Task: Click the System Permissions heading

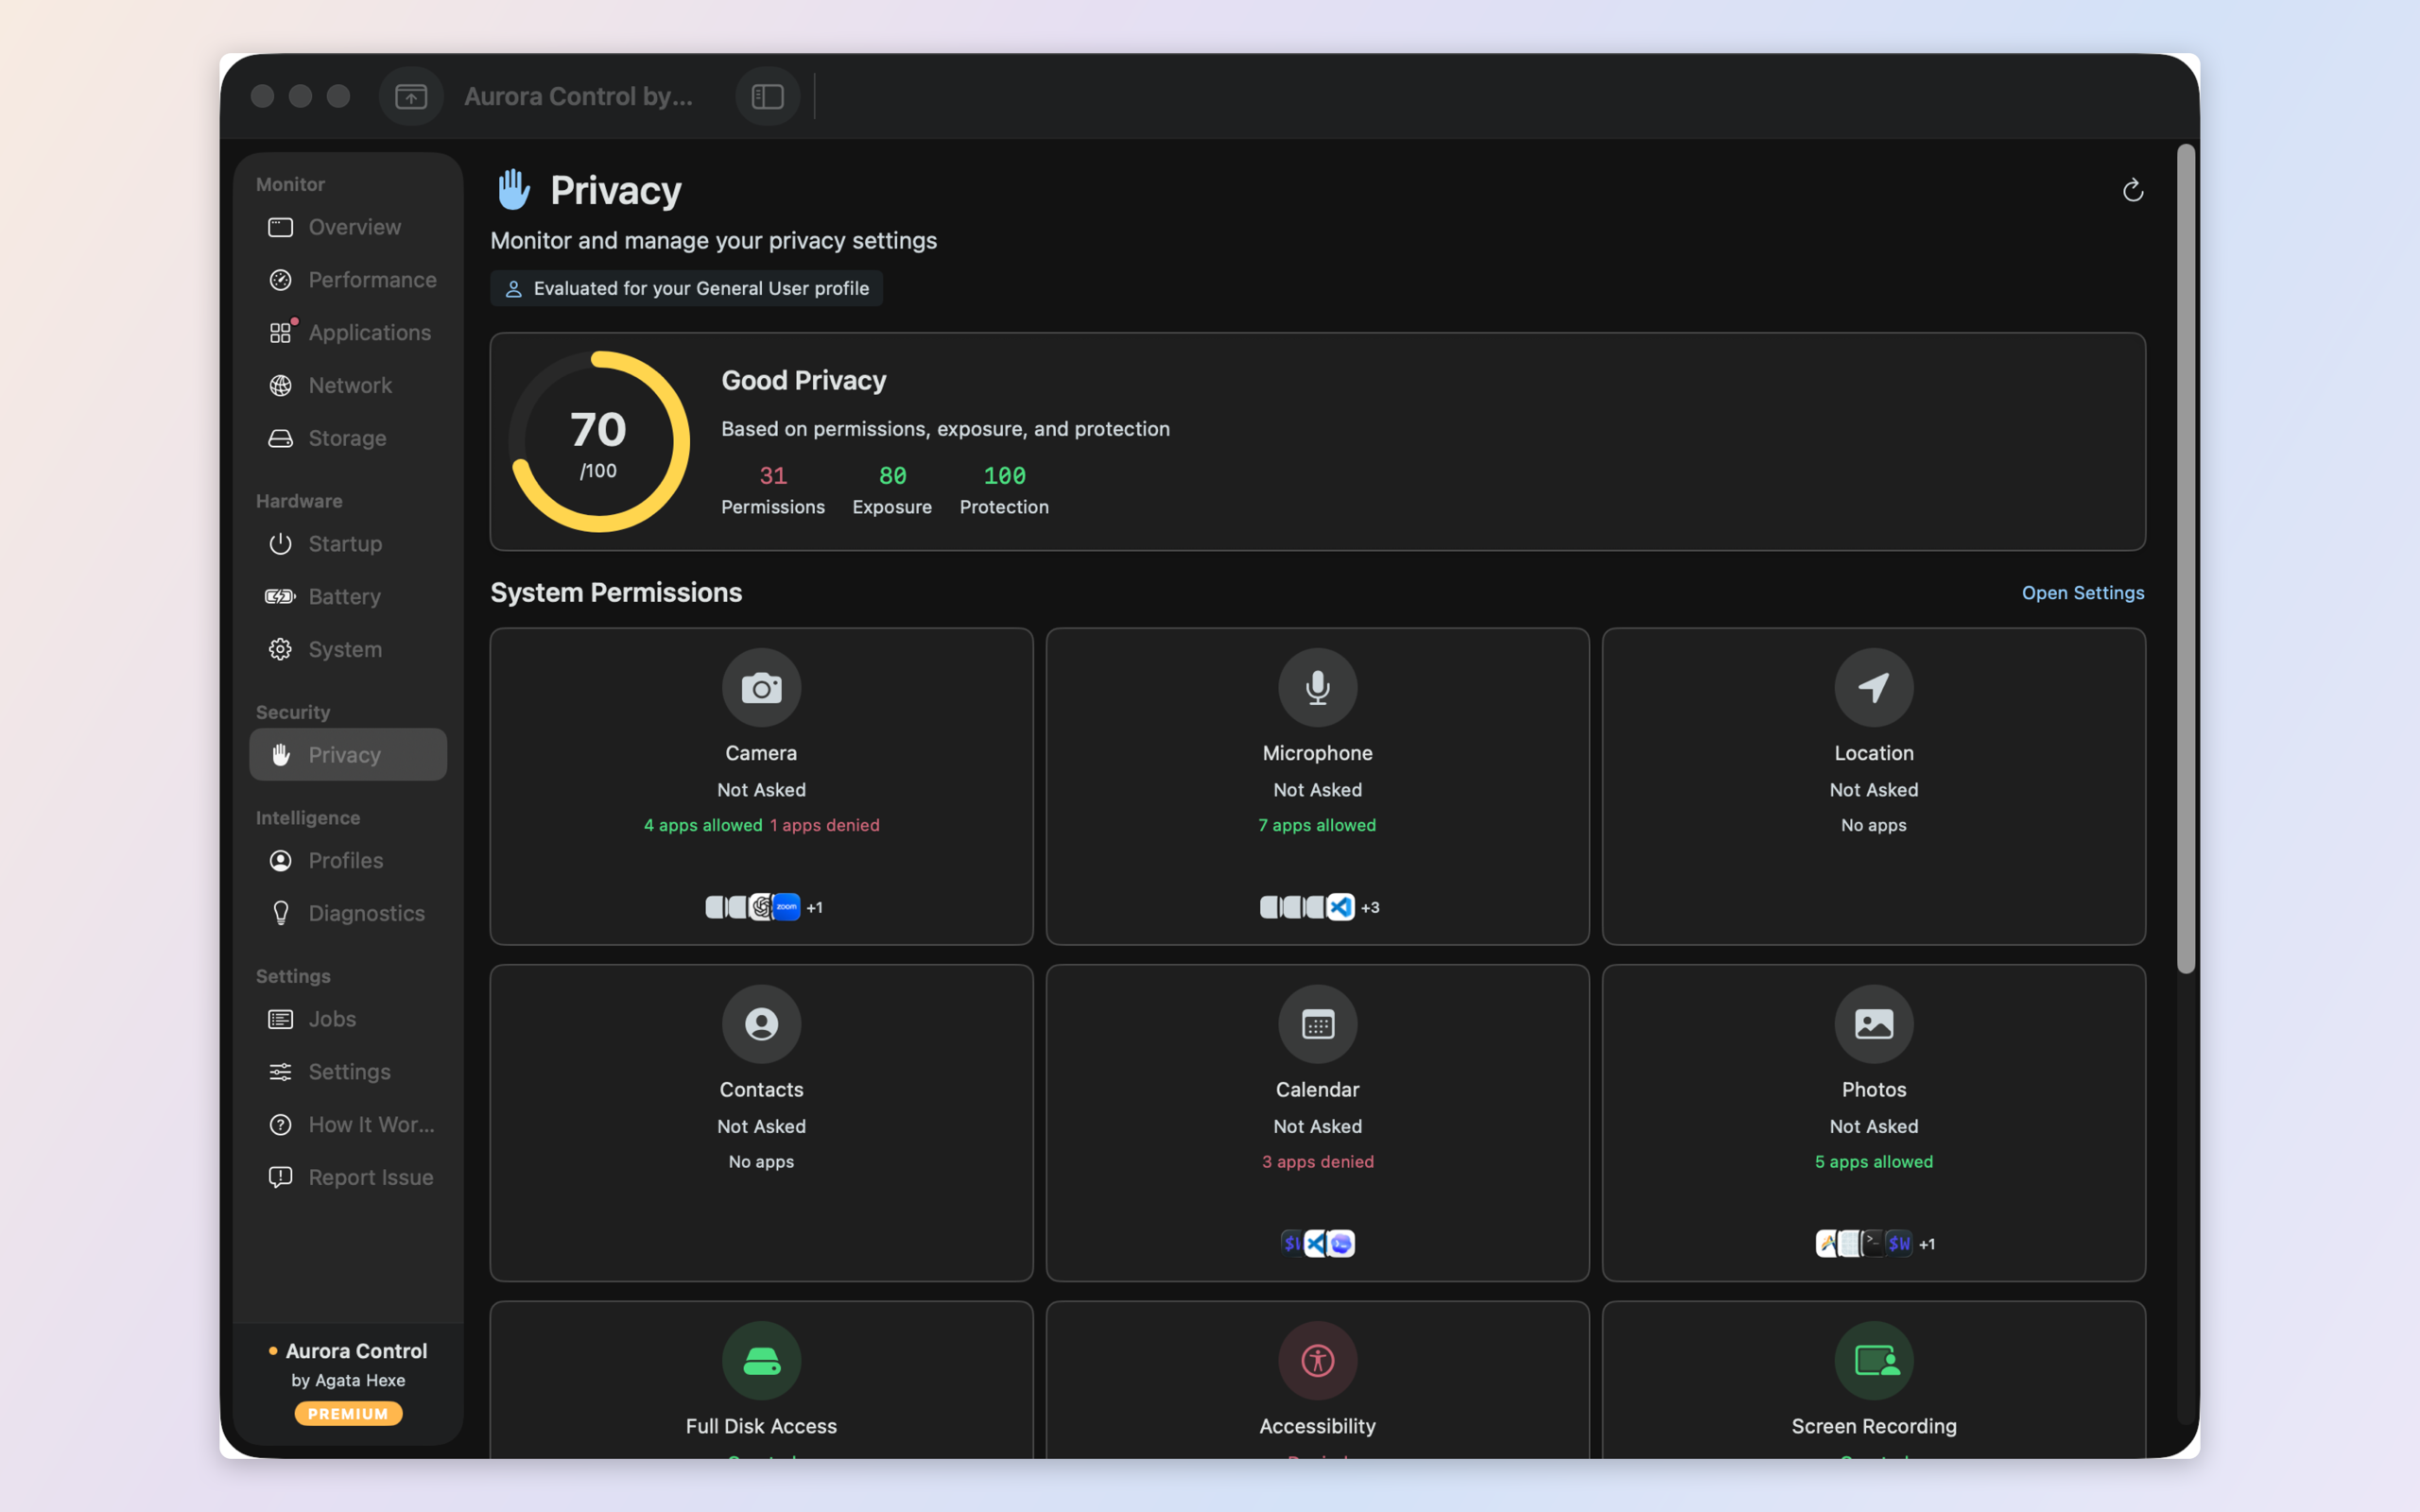Action: tap(616, 592)
